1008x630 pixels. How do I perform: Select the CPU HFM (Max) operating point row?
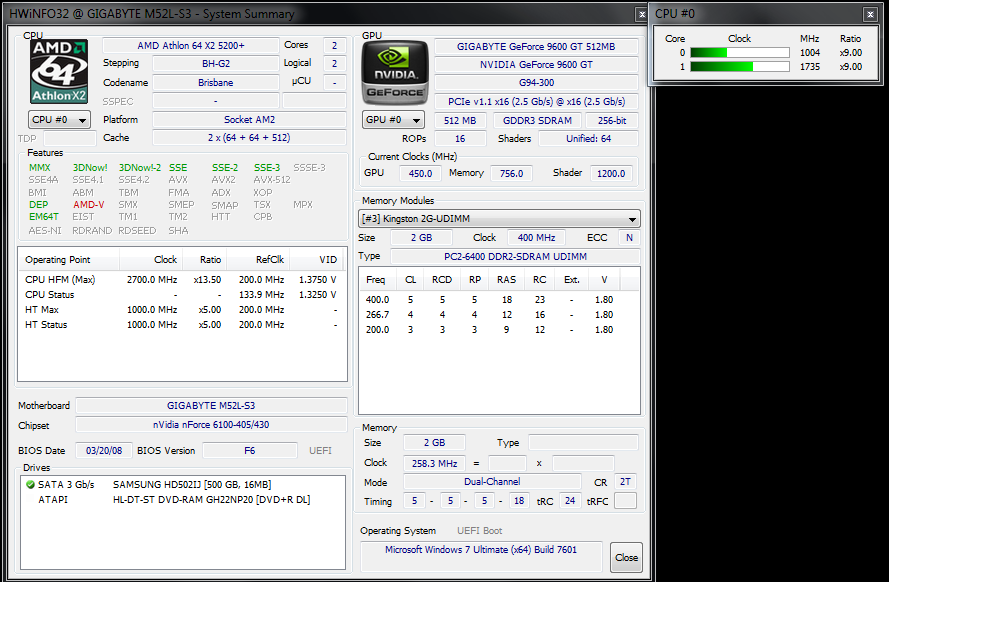click(182, 280)
